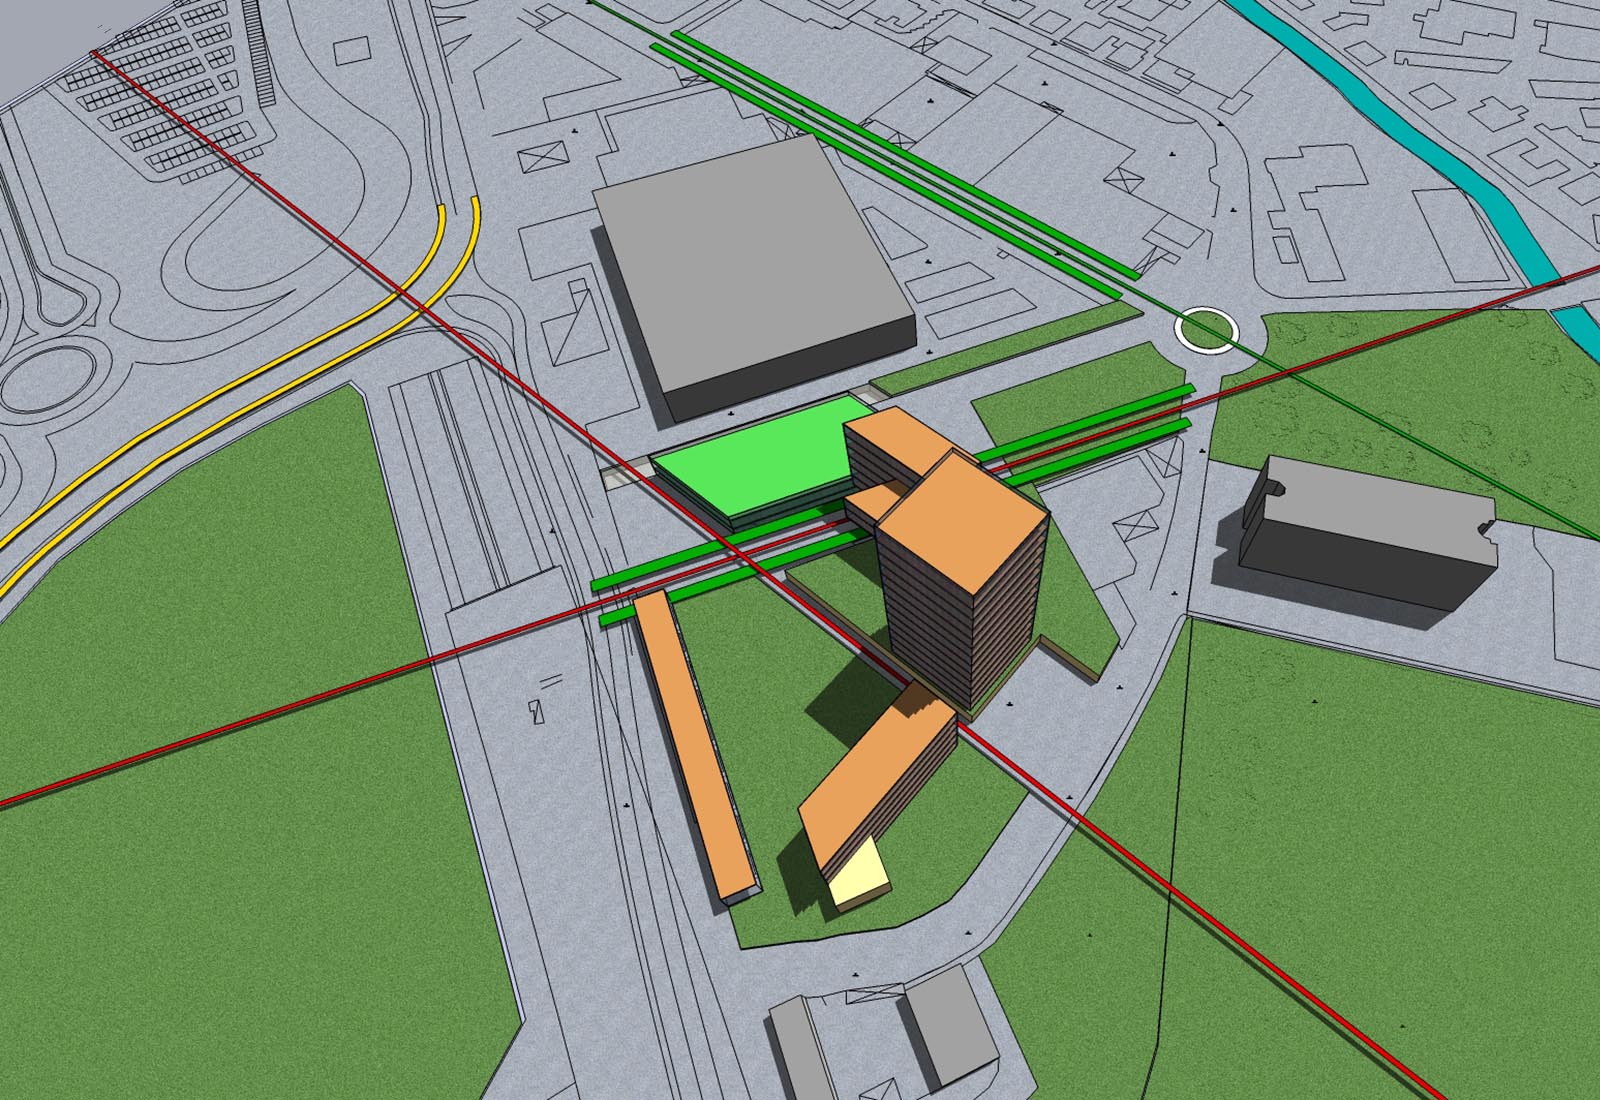This screenshot has width=1600, height=1100.
Task: Select the tall orange tower block
Action: (963, 580)
